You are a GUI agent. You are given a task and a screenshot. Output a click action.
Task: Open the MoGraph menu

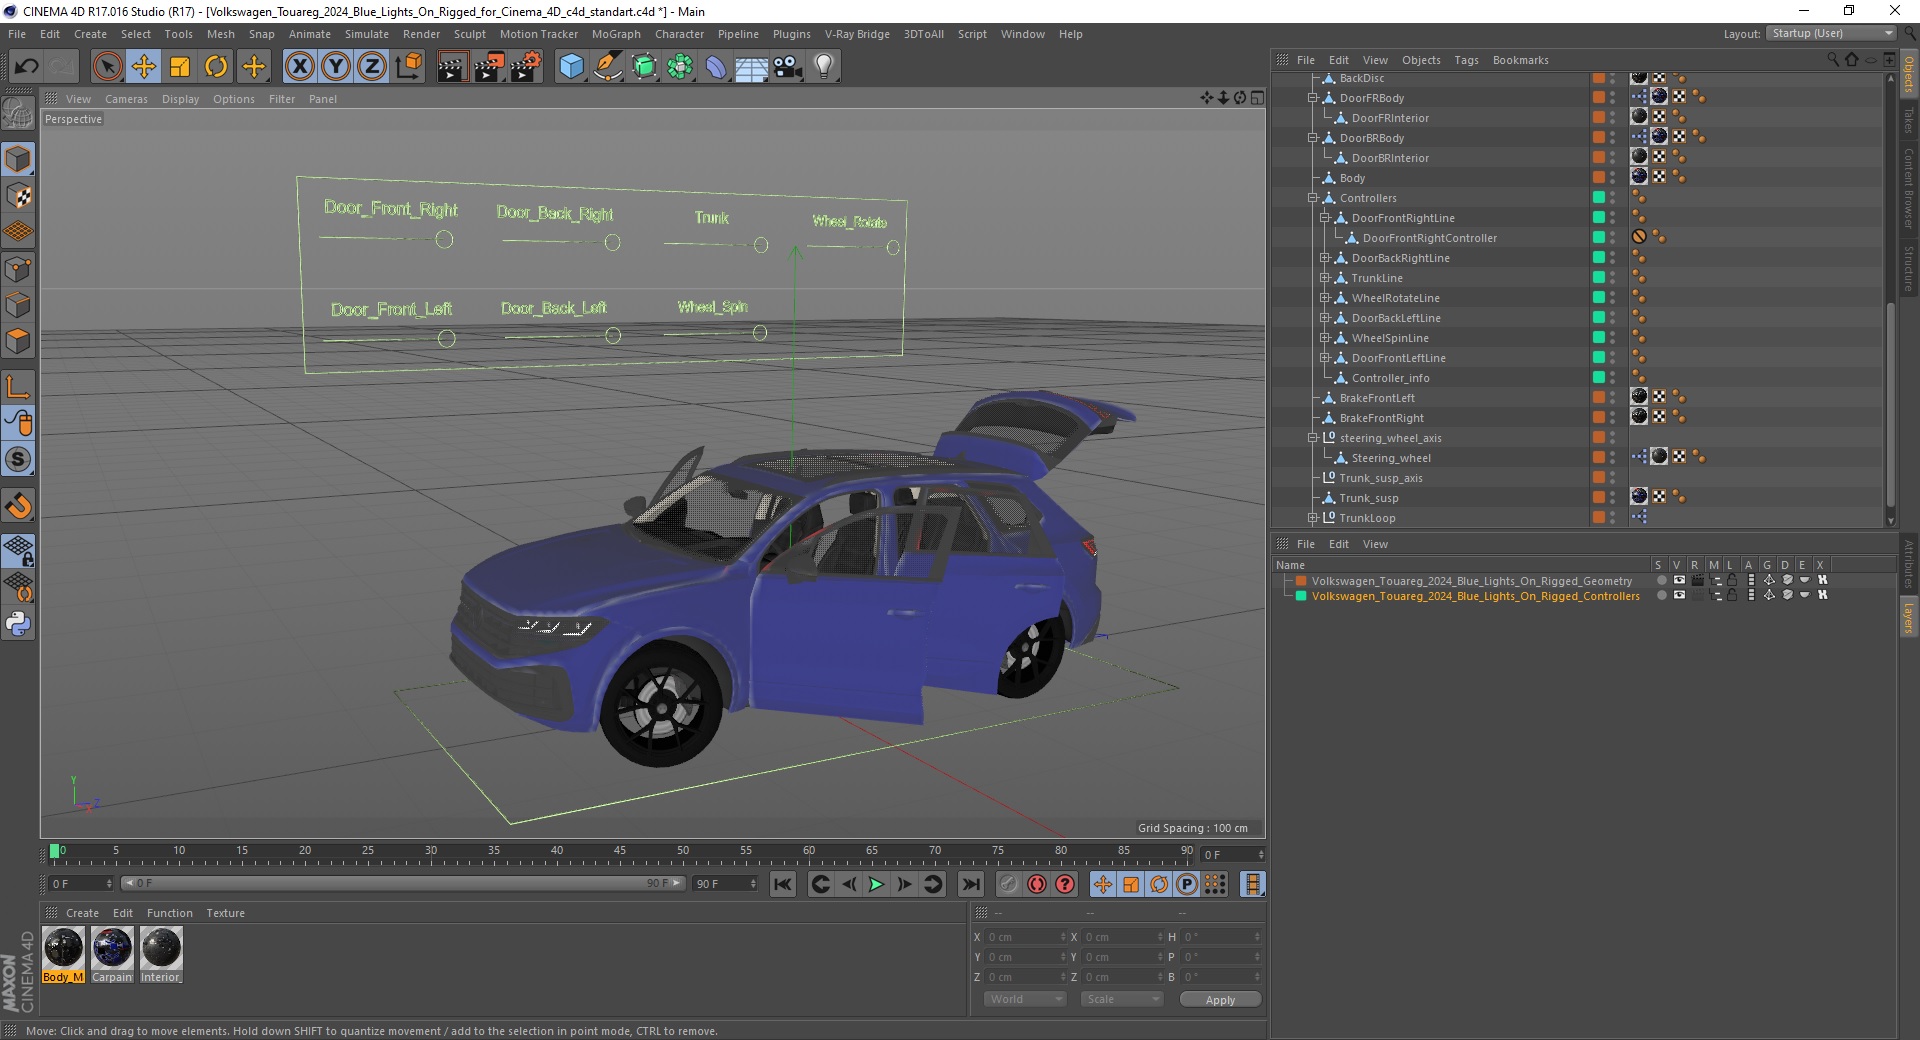click(616, 34)
